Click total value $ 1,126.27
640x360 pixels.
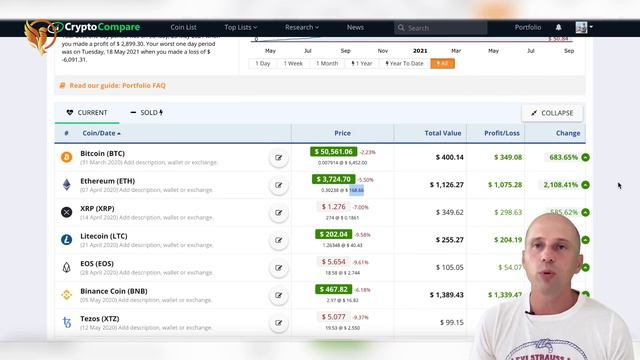tap(447, 185)
